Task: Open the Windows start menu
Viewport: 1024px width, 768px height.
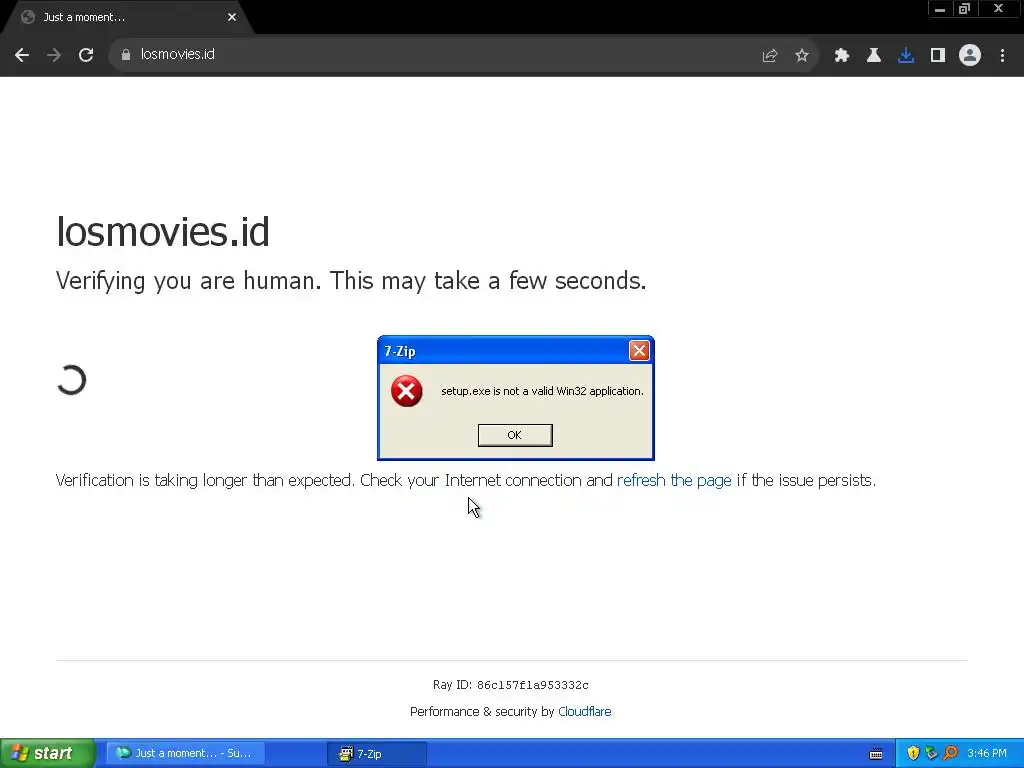Action: (48, 753)
